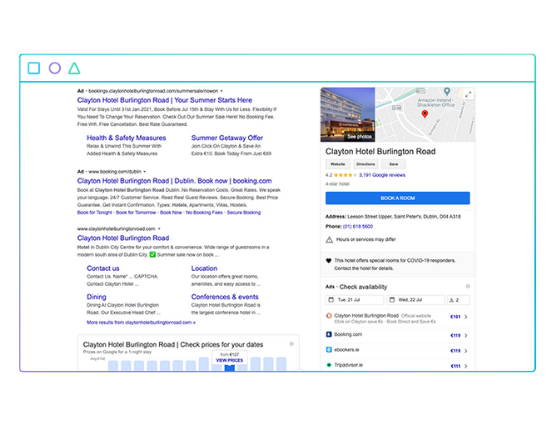Click the Tripadvisor.ie row name

(x=348, y=365)
